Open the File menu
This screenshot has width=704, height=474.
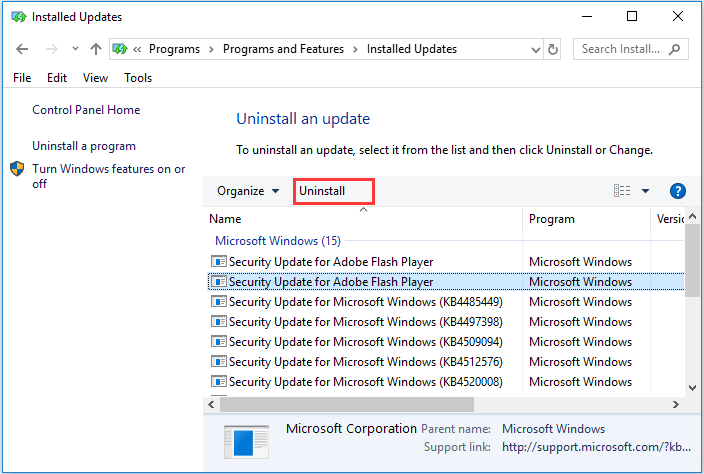pos(22,78)
